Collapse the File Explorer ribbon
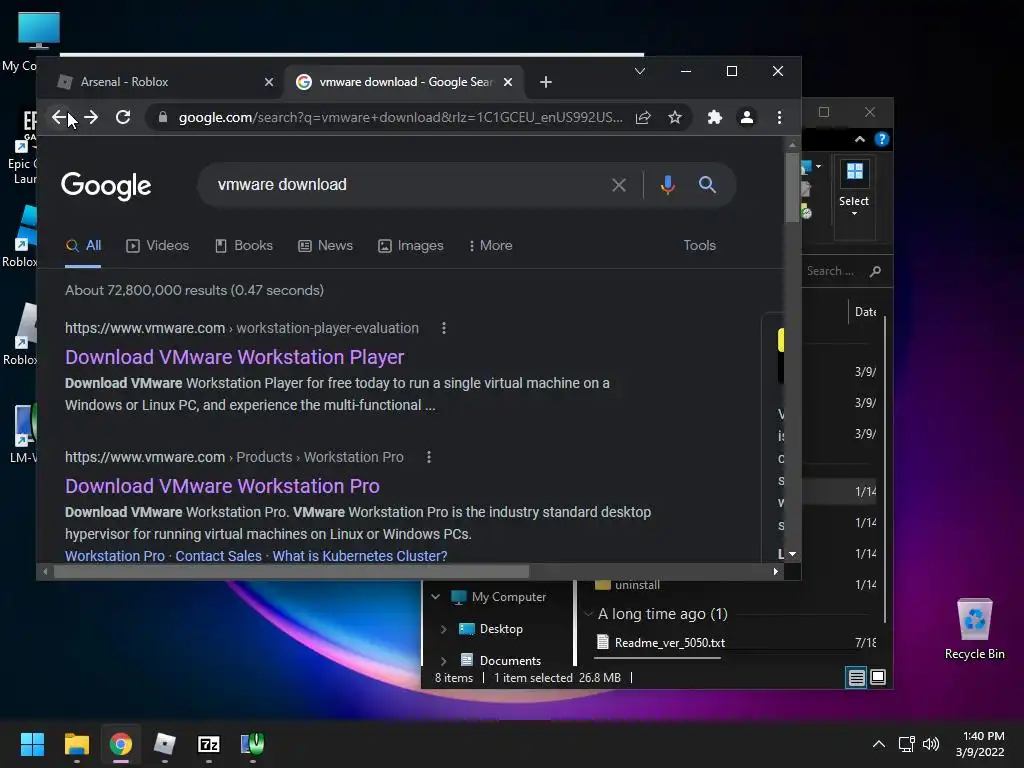1024x768 pixels. pos(859,139)
